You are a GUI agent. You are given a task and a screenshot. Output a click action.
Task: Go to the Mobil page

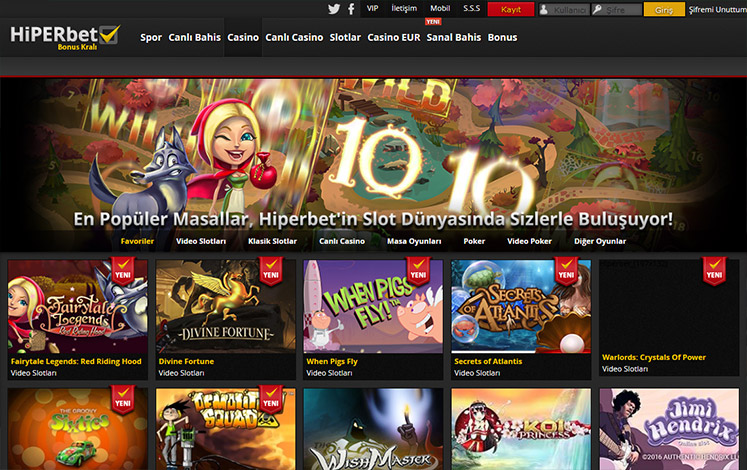pos(440,9)
